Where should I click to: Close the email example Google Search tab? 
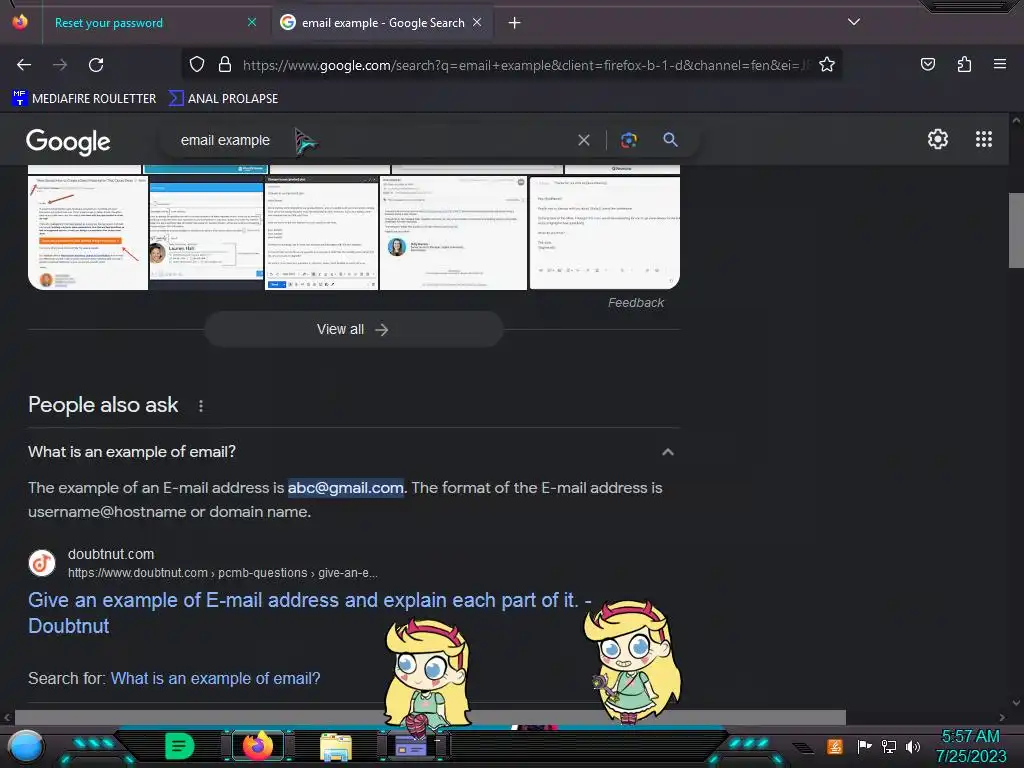[x=477, y=22]
